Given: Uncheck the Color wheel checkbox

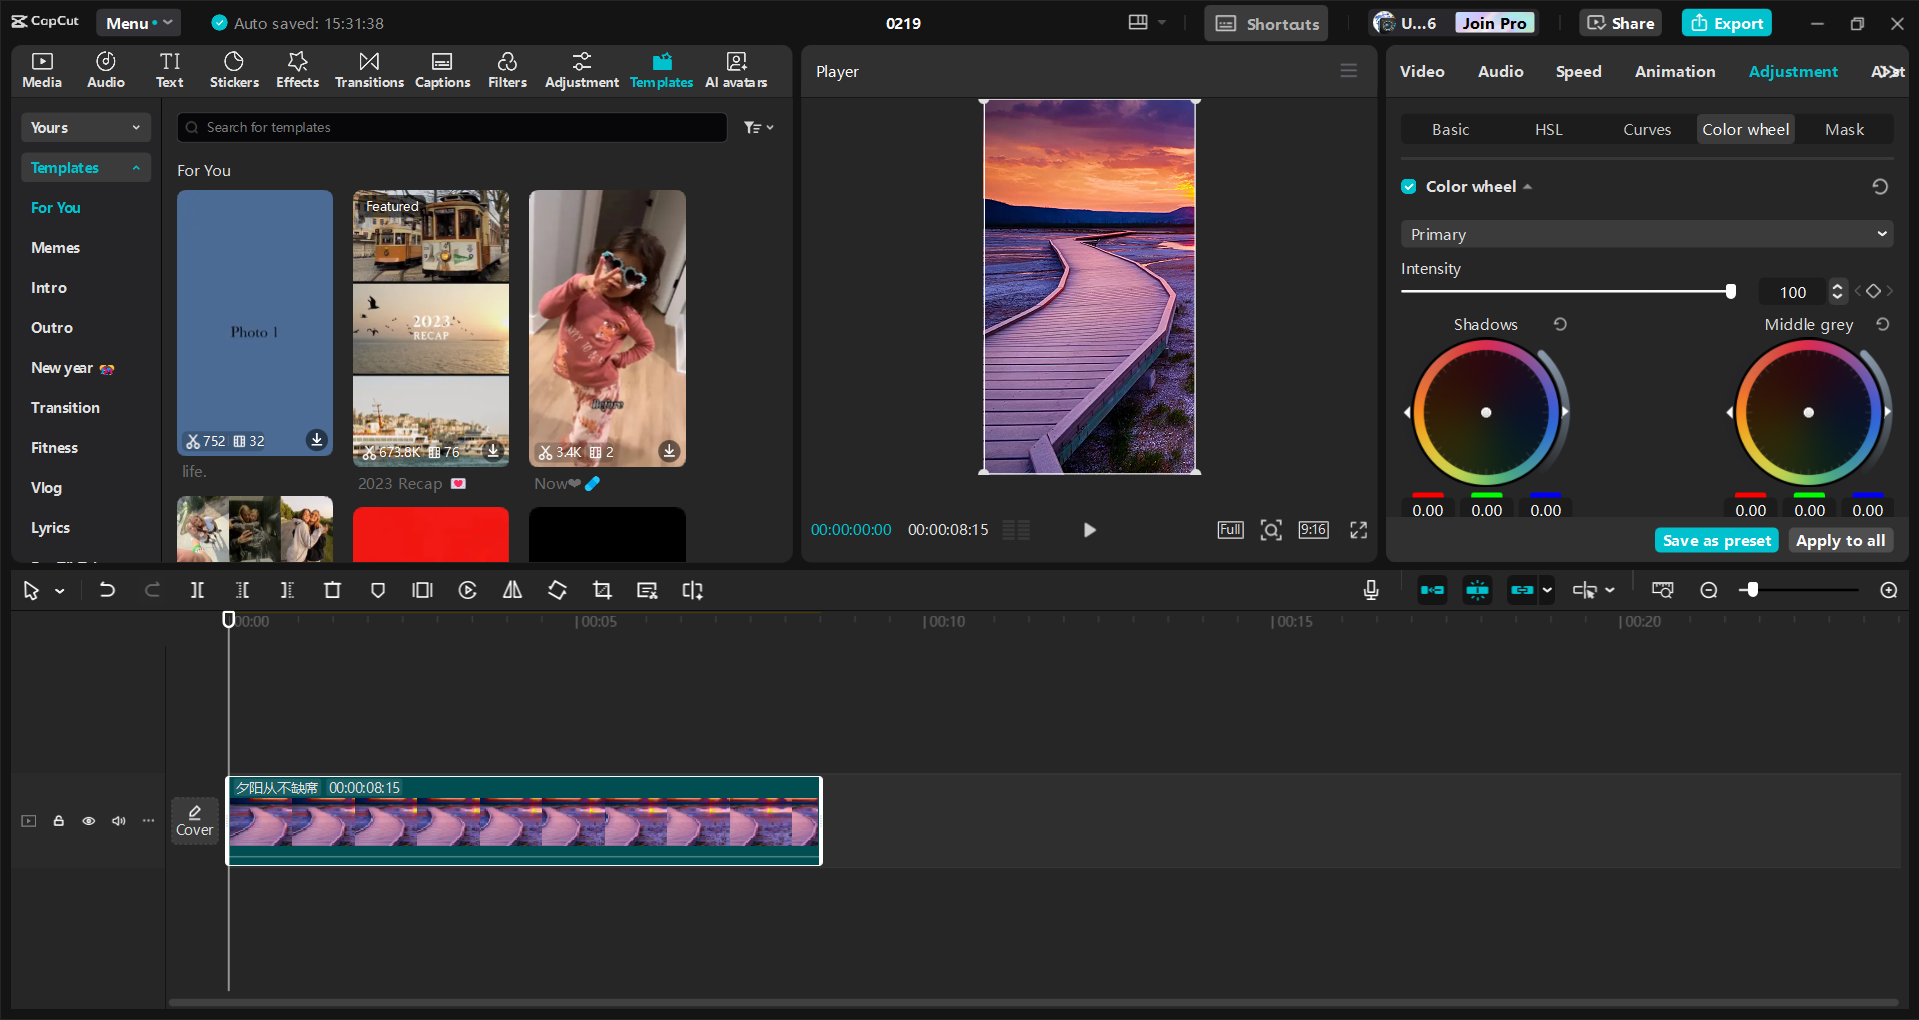Looking at the screenshot, I should [x=1407, y=186].
